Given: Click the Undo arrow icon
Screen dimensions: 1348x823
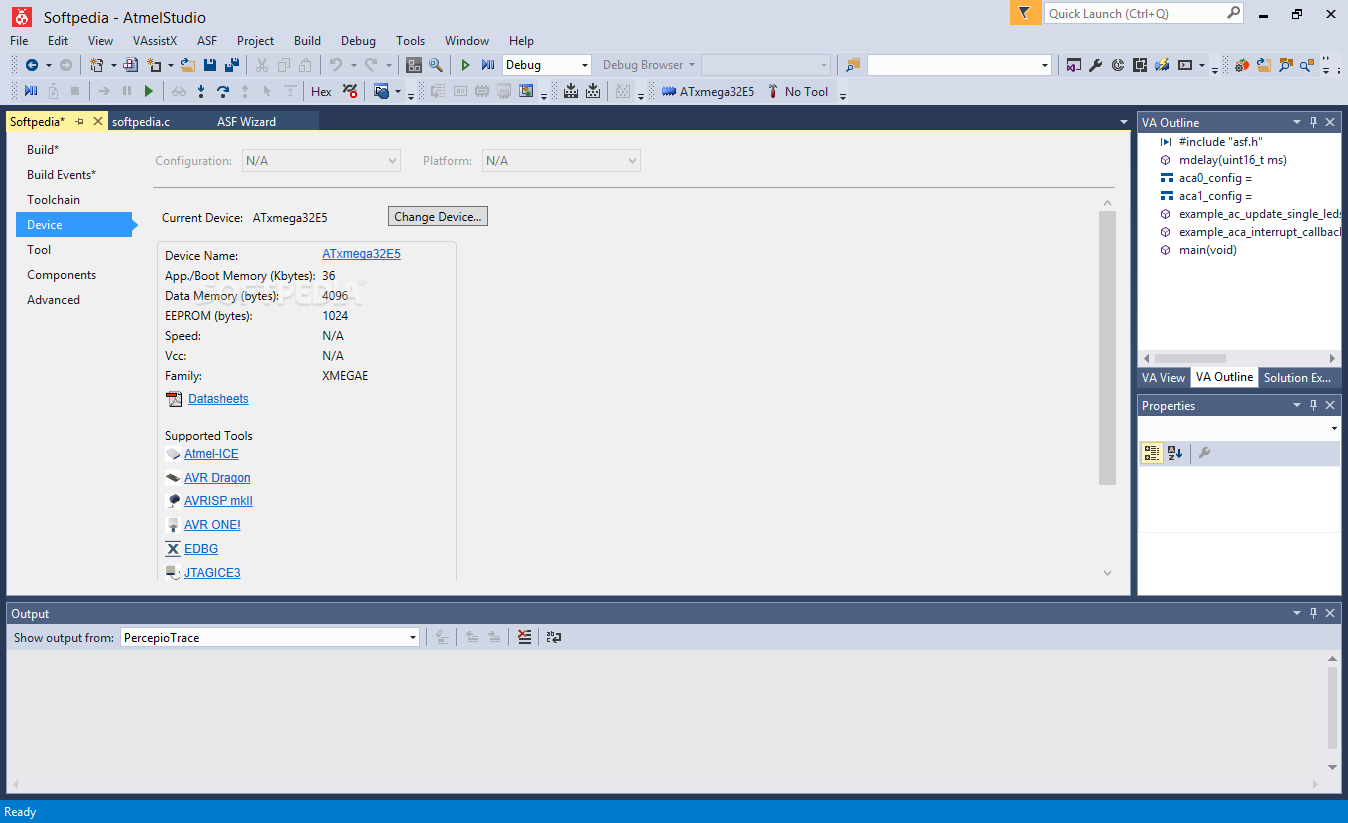Looking at the screenshot, I should [336, 65].
